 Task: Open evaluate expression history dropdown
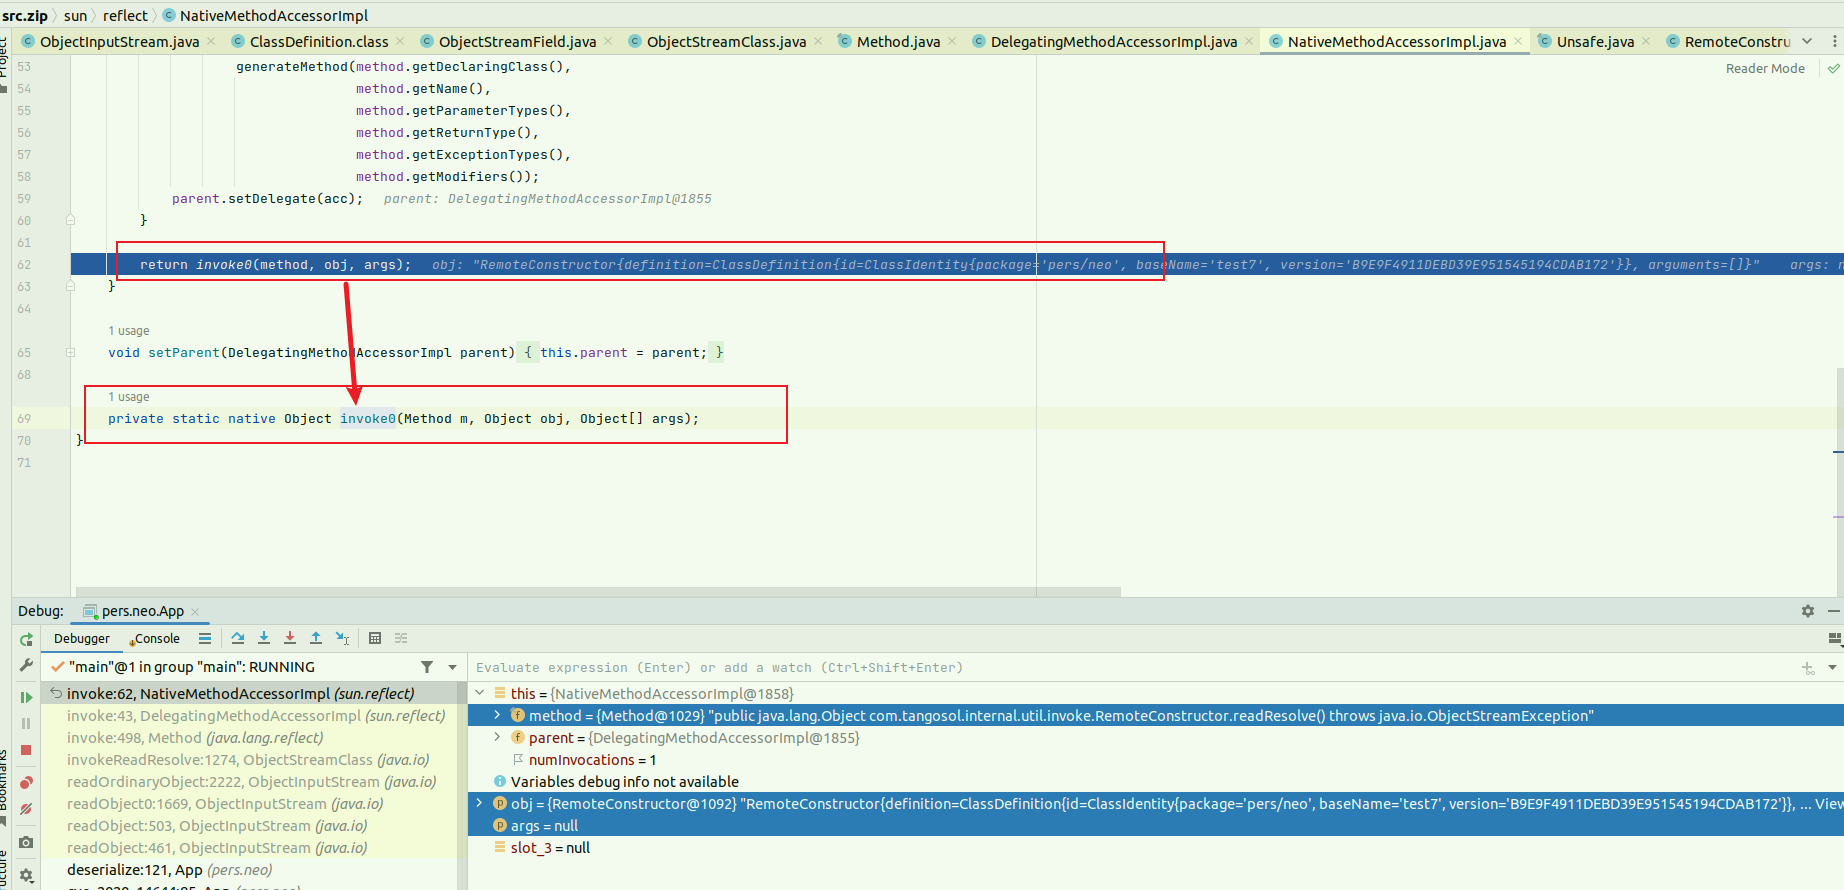point(1832,667)
